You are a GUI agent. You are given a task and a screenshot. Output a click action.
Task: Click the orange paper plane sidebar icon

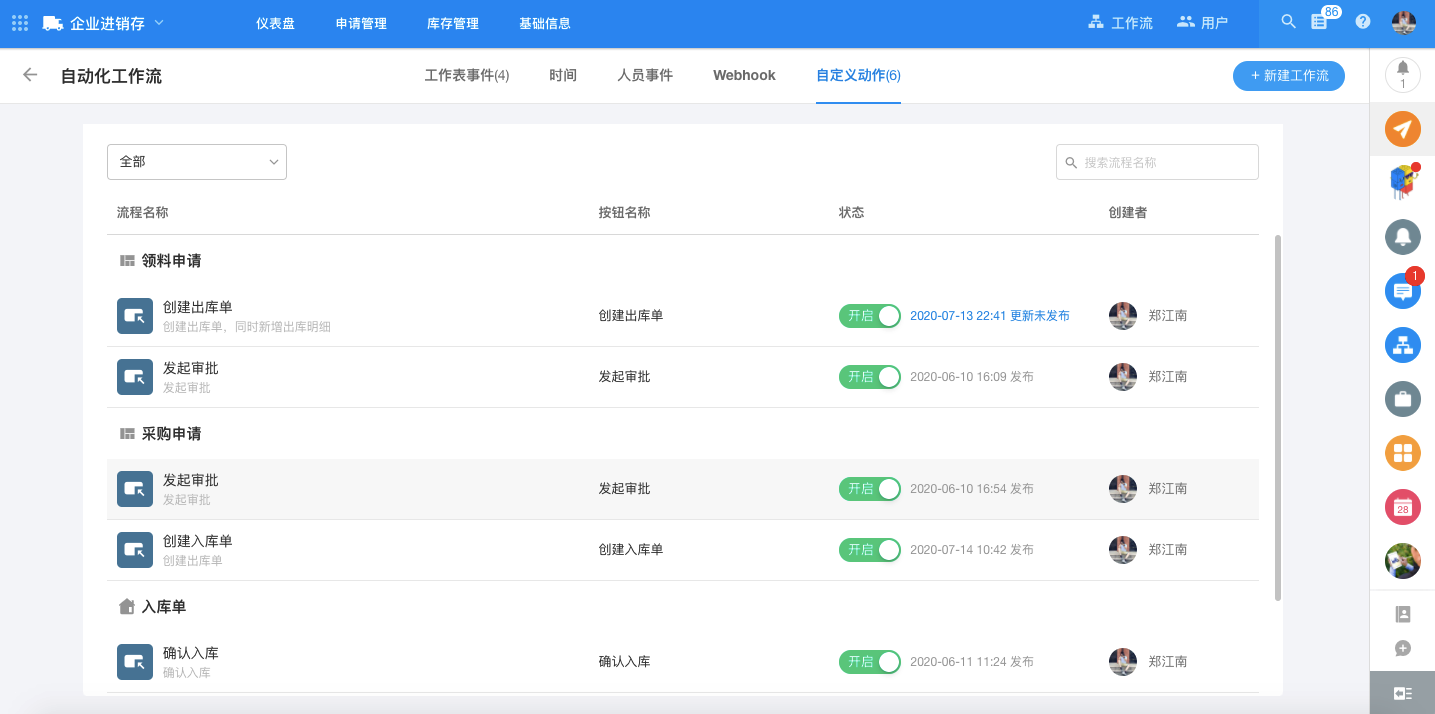[1402, 129]
